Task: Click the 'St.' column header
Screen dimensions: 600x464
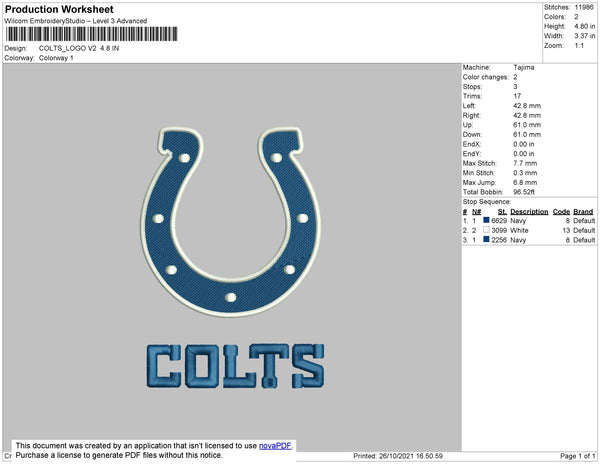Action: coord(502,212)
